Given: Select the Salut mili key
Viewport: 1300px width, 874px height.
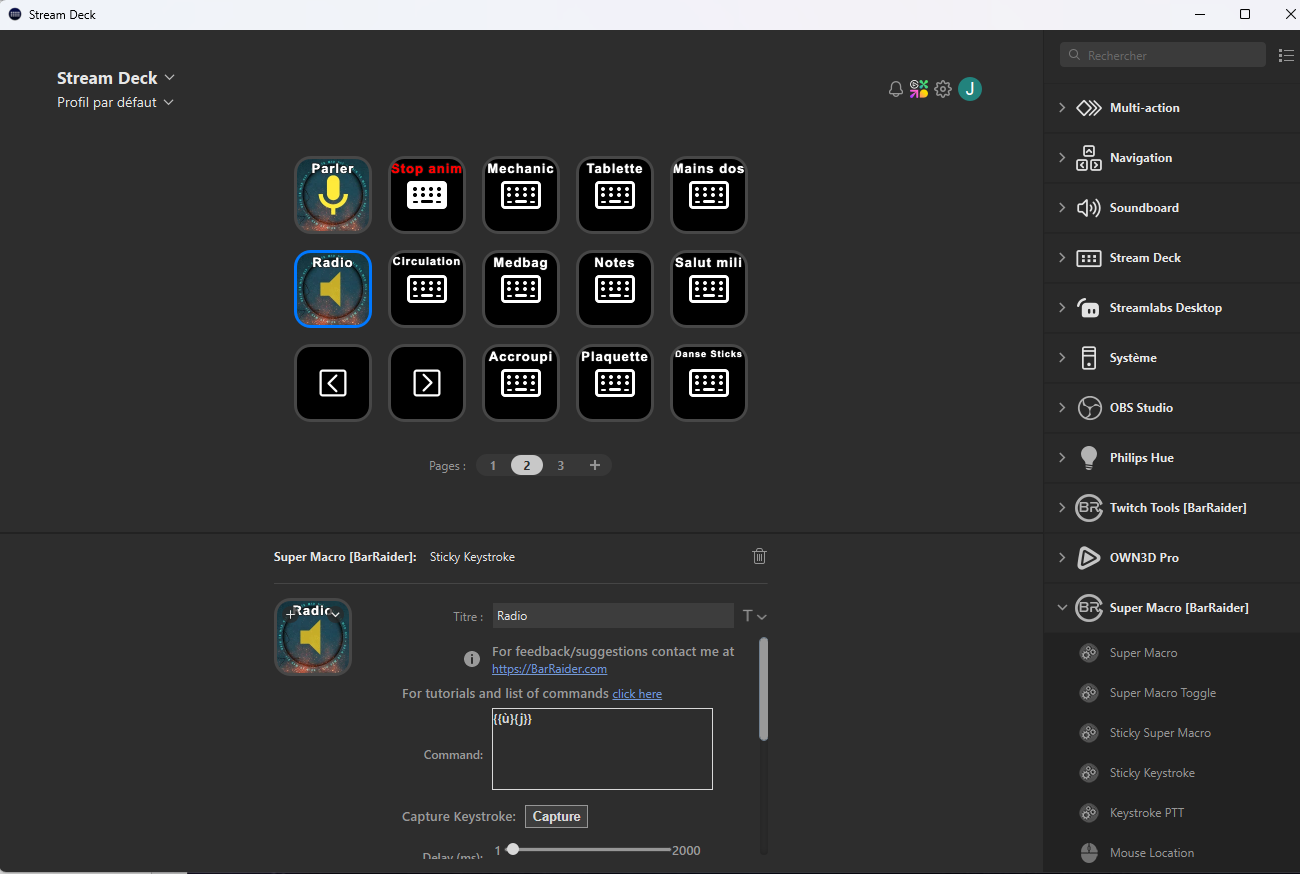Looking at the screenshot, I should click(709, 289).
